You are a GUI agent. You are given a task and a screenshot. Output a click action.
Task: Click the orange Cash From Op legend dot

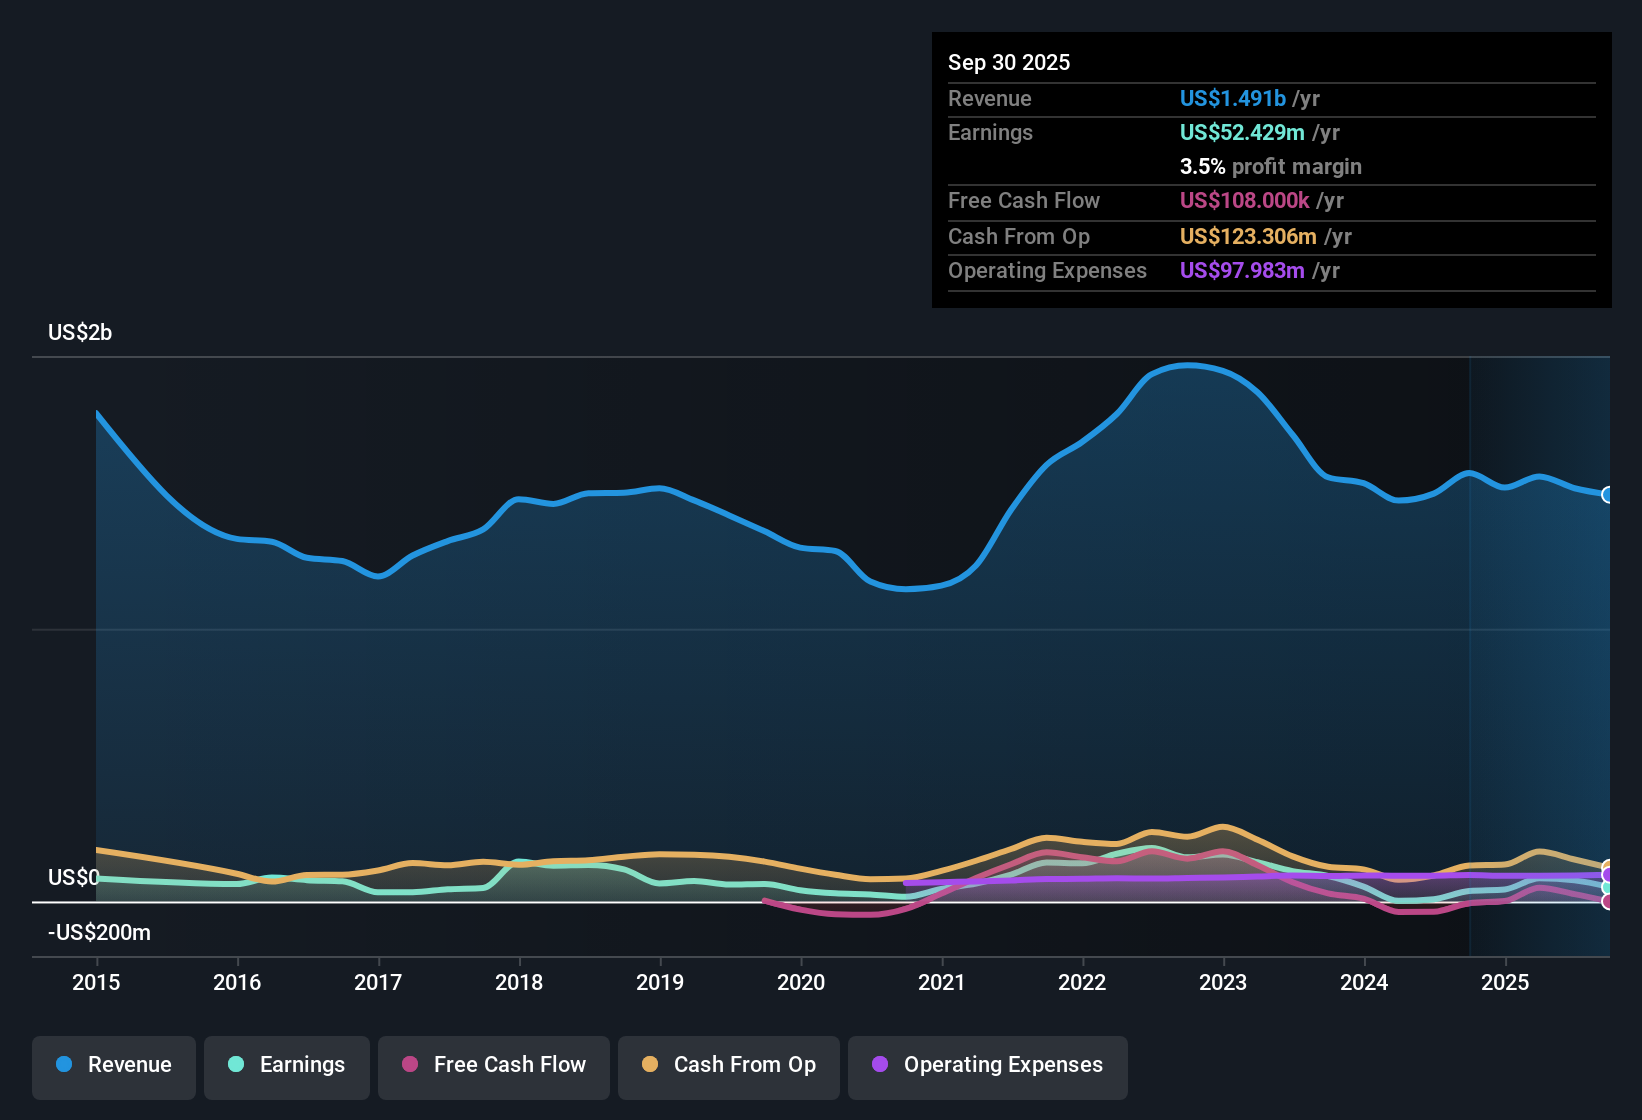[649, 1065]
